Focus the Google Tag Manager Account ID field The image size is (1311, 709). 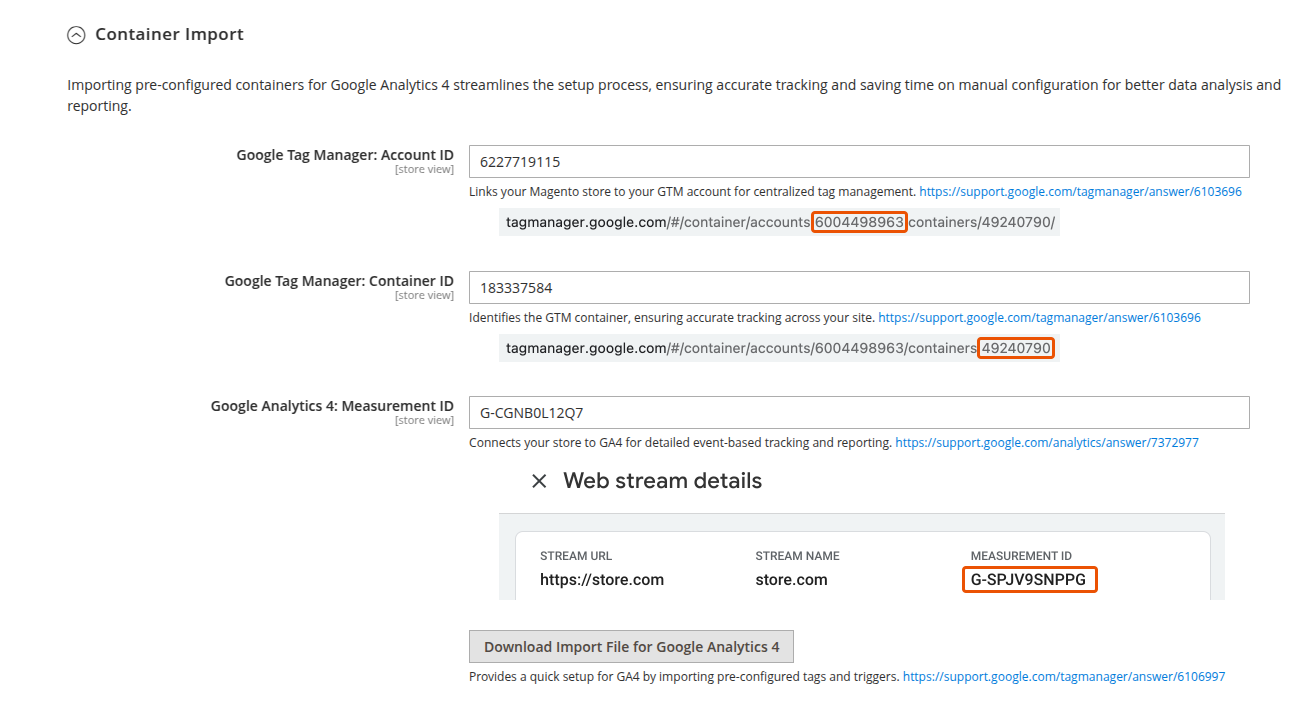coord(858,162)
